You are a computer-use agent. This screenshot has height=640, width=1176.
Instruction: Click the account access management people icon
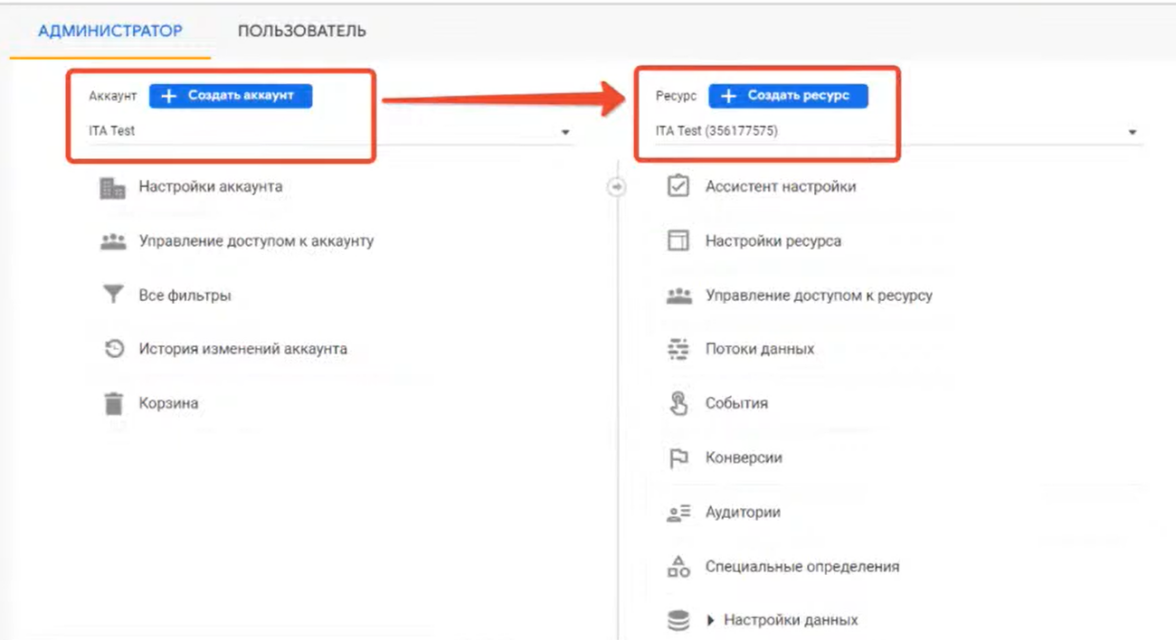point(113,241)
